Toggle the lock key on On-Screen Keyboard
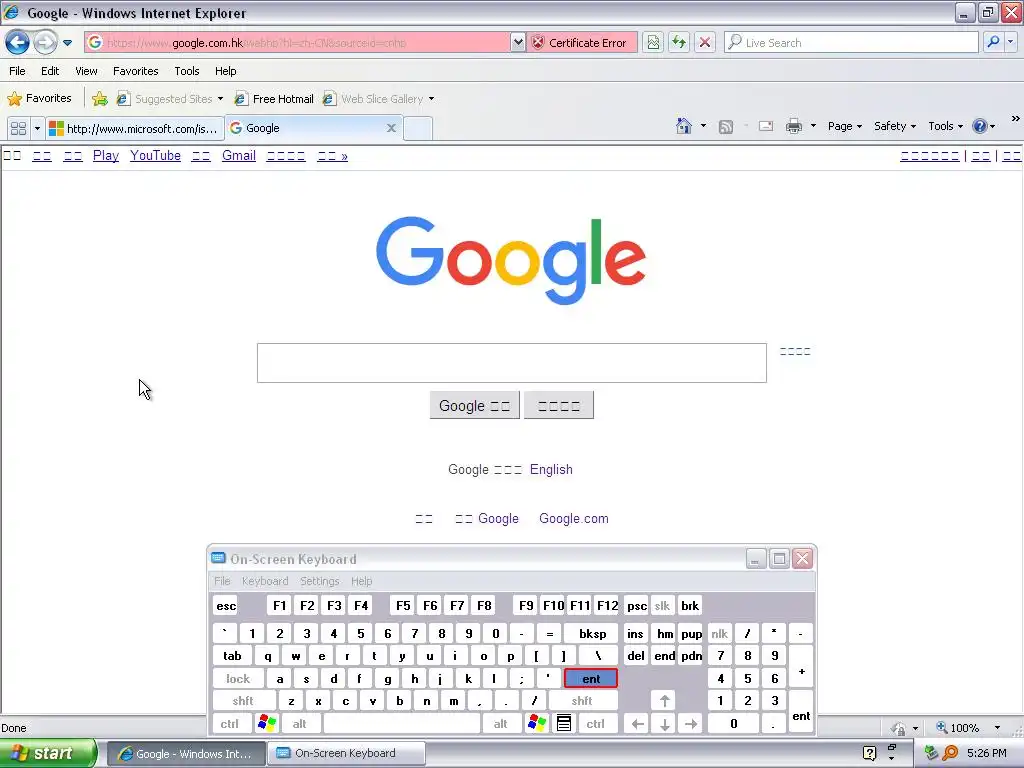Image resolution: width=1024 pixels, height=768 pixels. 238,679
